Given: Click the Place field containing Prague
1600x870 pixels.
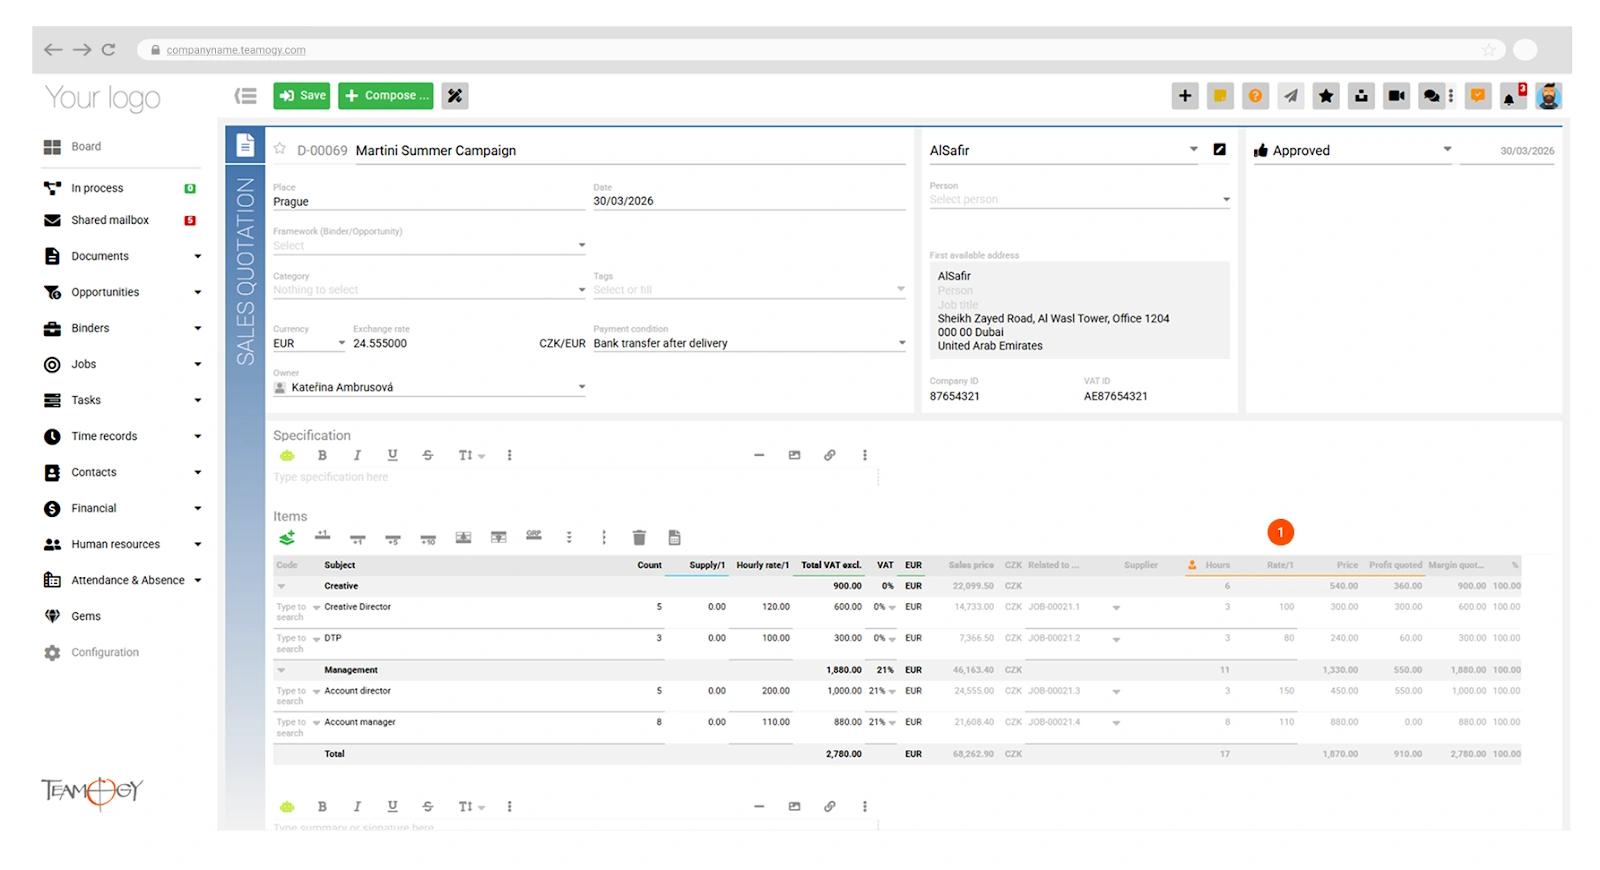Looking at the screenshot, I should (425, 201).
